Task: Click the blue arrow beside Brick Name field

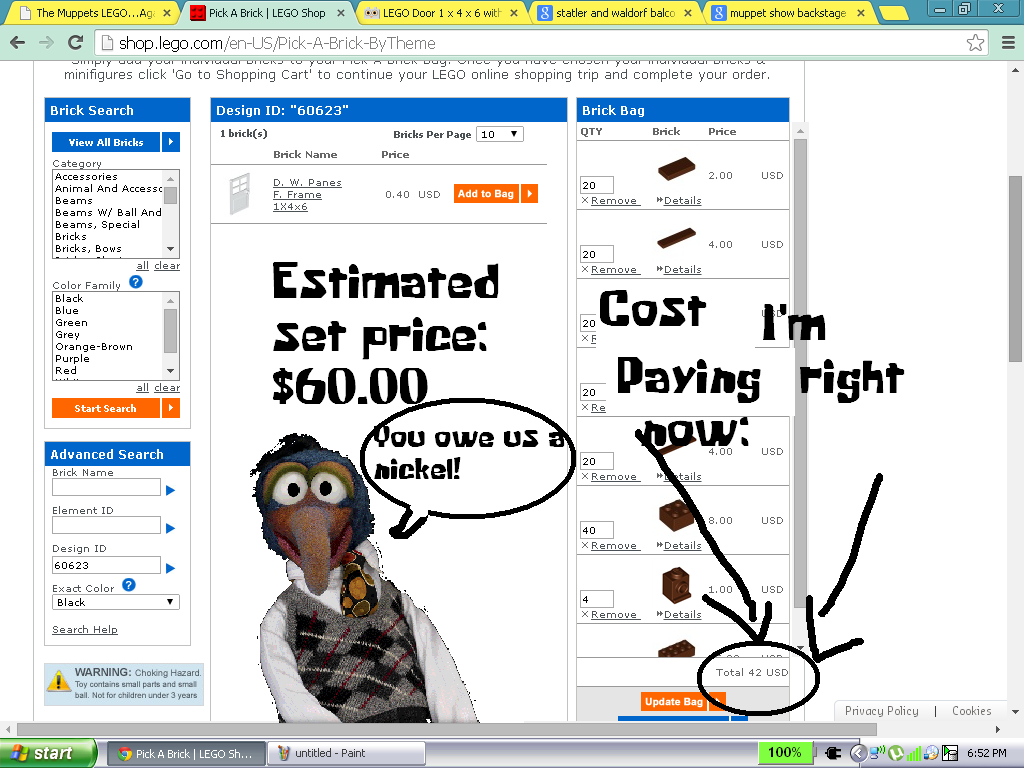Action: tap(170, 490)
